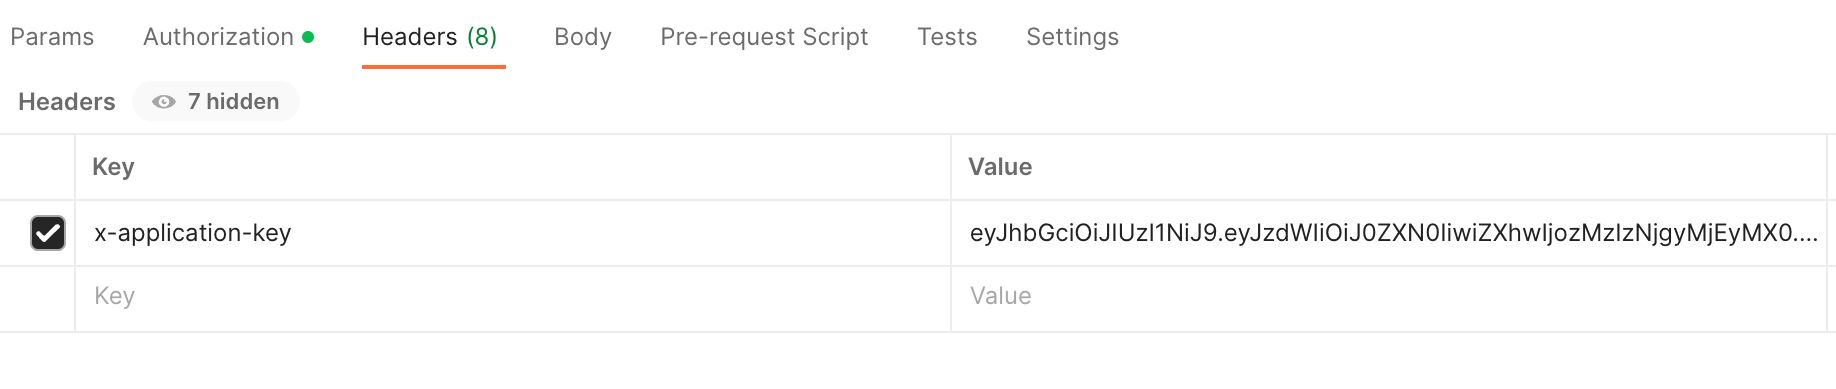
Task: Uncheck the x-application-key header checkbox
Action: [48, 233]
